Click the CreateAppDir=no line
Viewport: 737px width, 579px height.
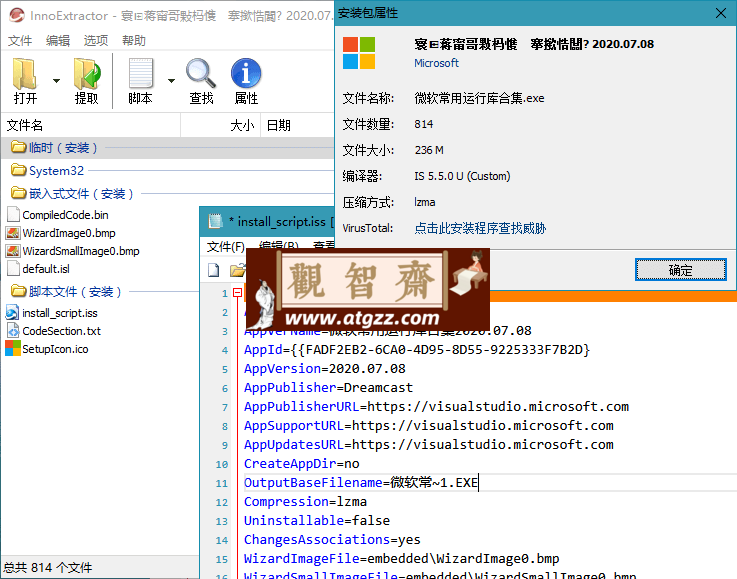pos(301,464)
